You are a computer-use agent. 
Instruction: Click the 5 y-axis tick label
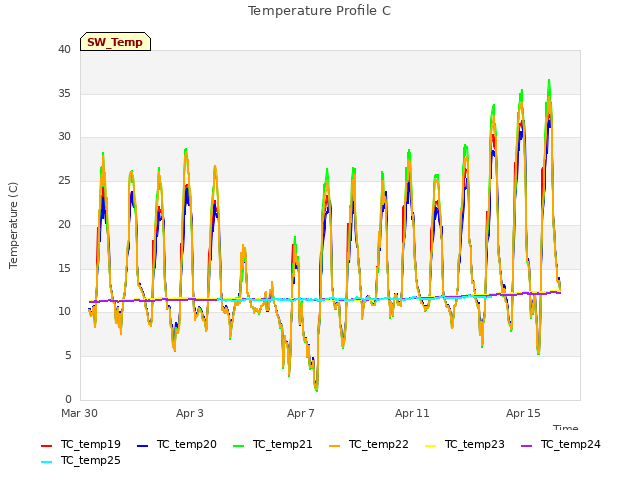pyautogui.click(x=68, y=356)
